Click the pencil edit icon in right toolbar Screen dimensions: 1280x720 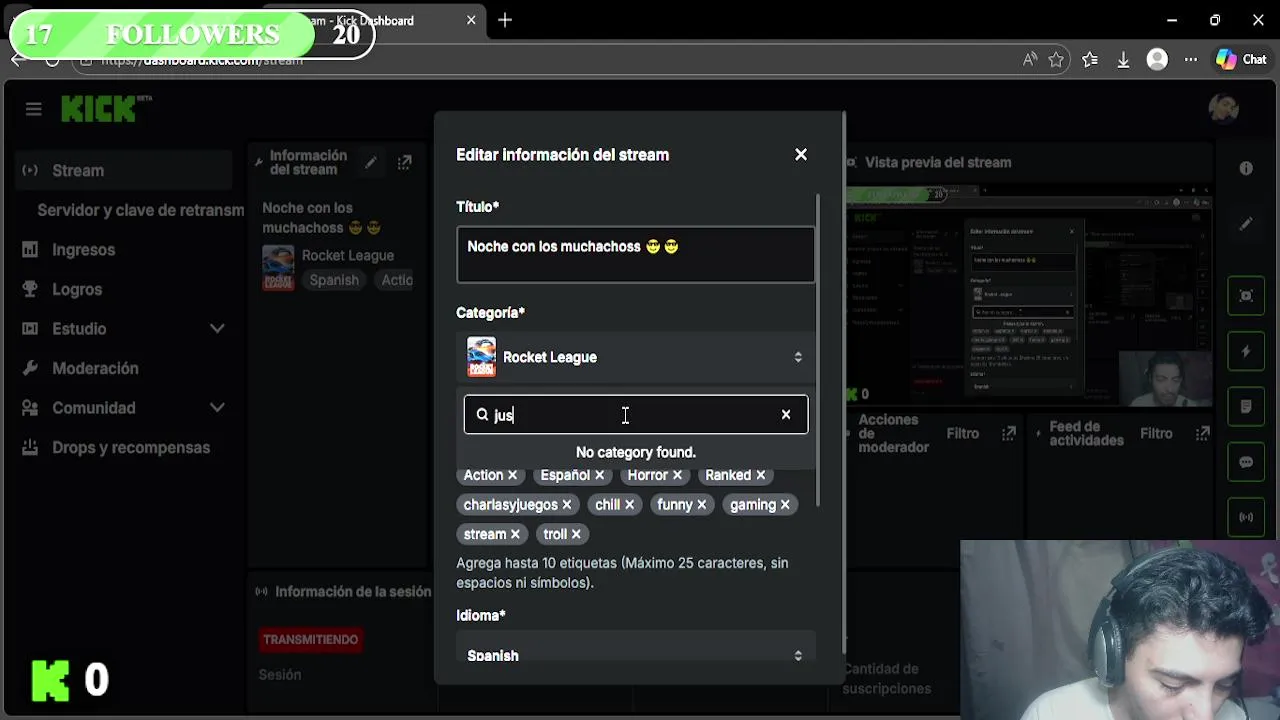(x=1246, y=224)
